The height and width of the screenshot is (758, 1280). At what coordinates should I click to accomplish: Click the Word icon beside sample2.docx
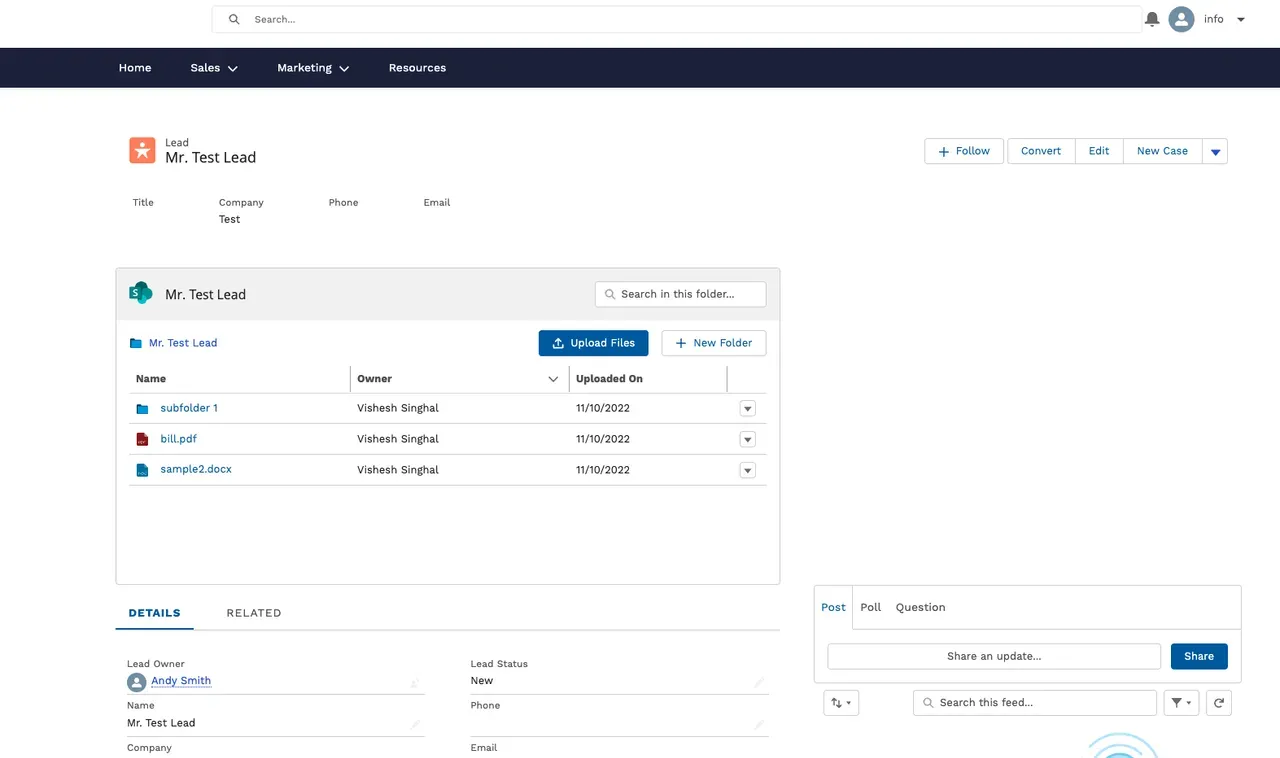142,469
